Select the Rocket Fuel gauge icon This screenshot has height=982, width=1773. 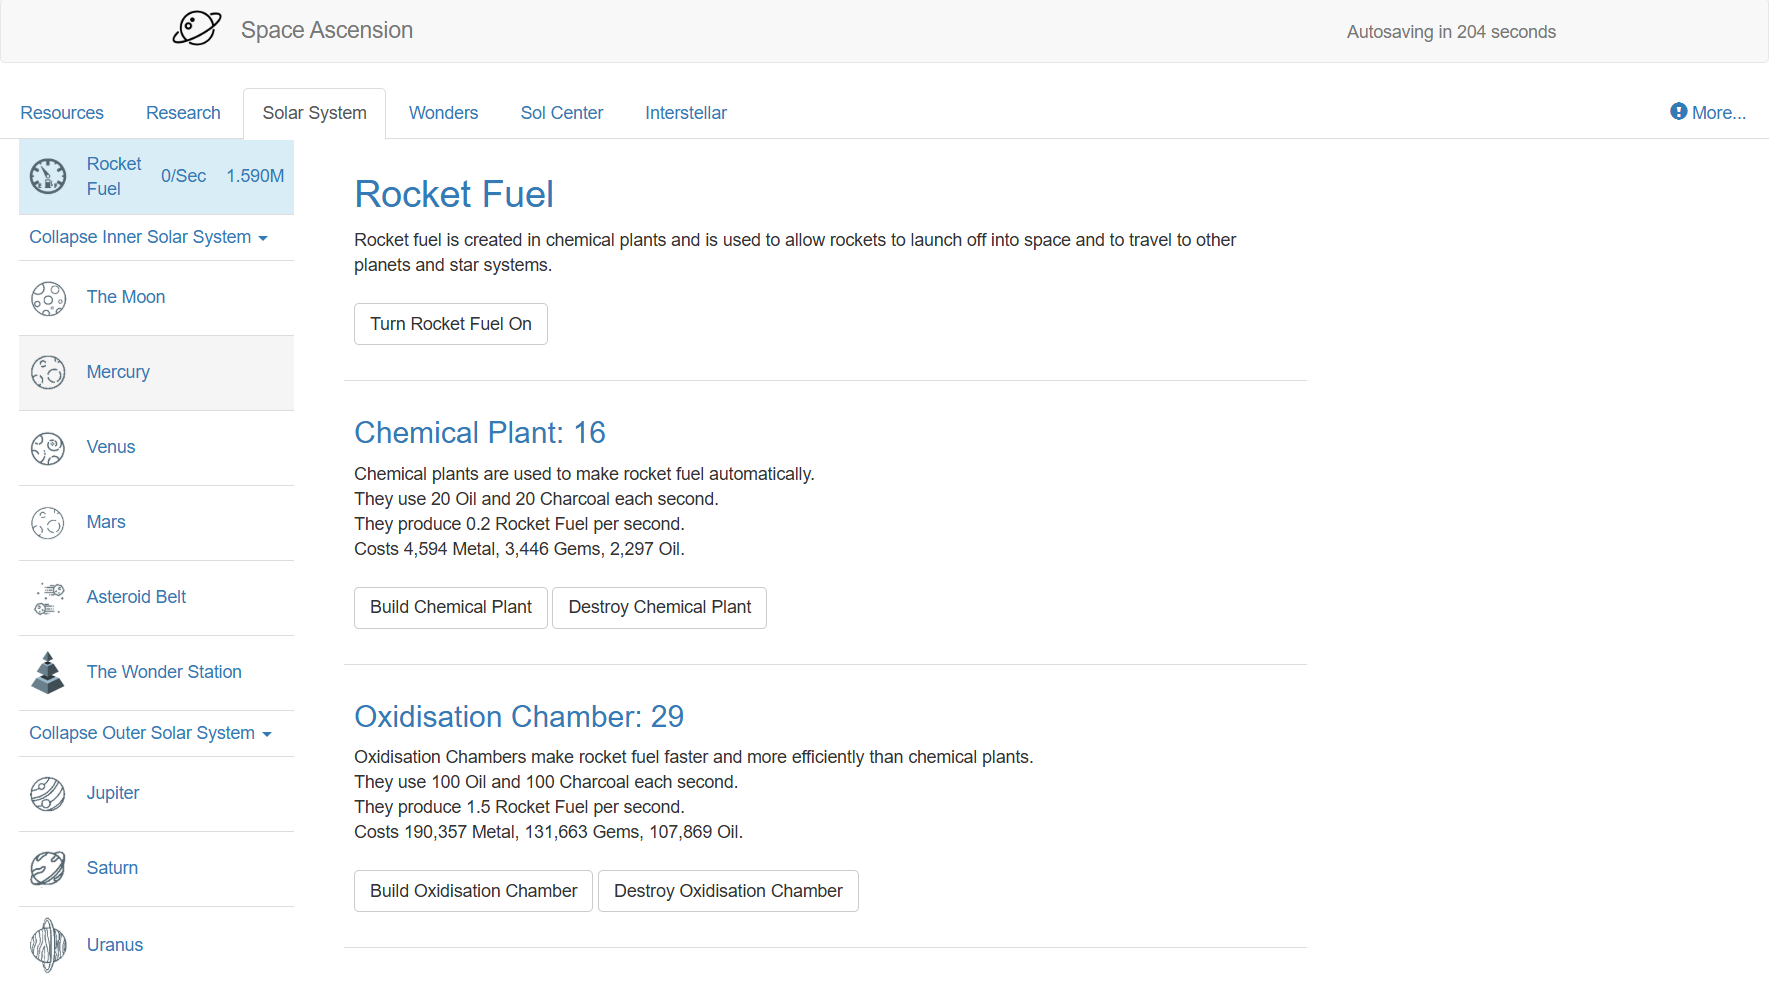48,176
